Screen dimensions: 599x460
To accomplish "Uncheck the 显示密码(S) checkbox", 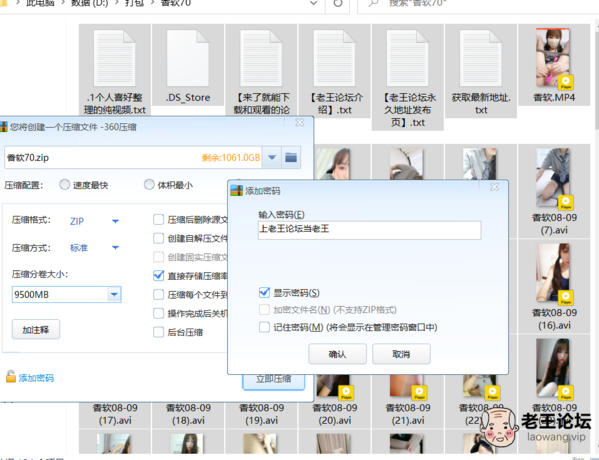I will (264, 293).
